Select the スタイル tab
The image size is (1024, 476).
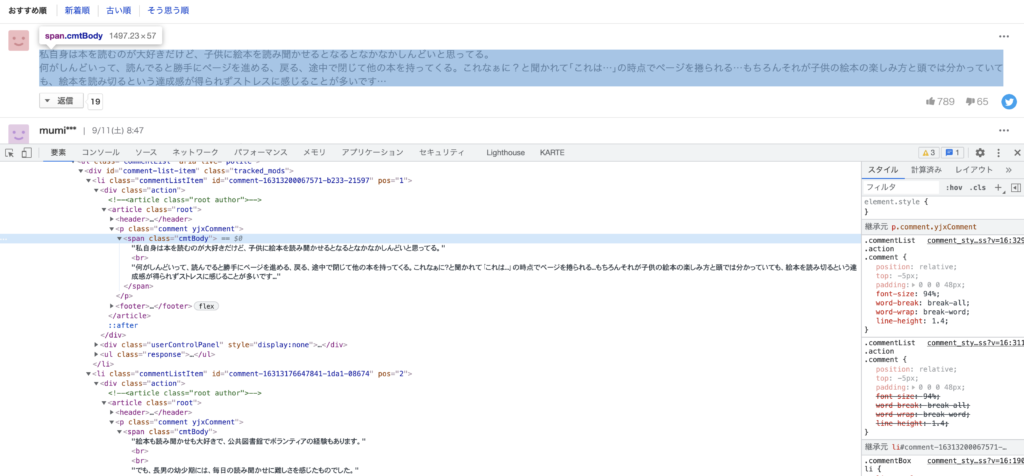point(883,170)
